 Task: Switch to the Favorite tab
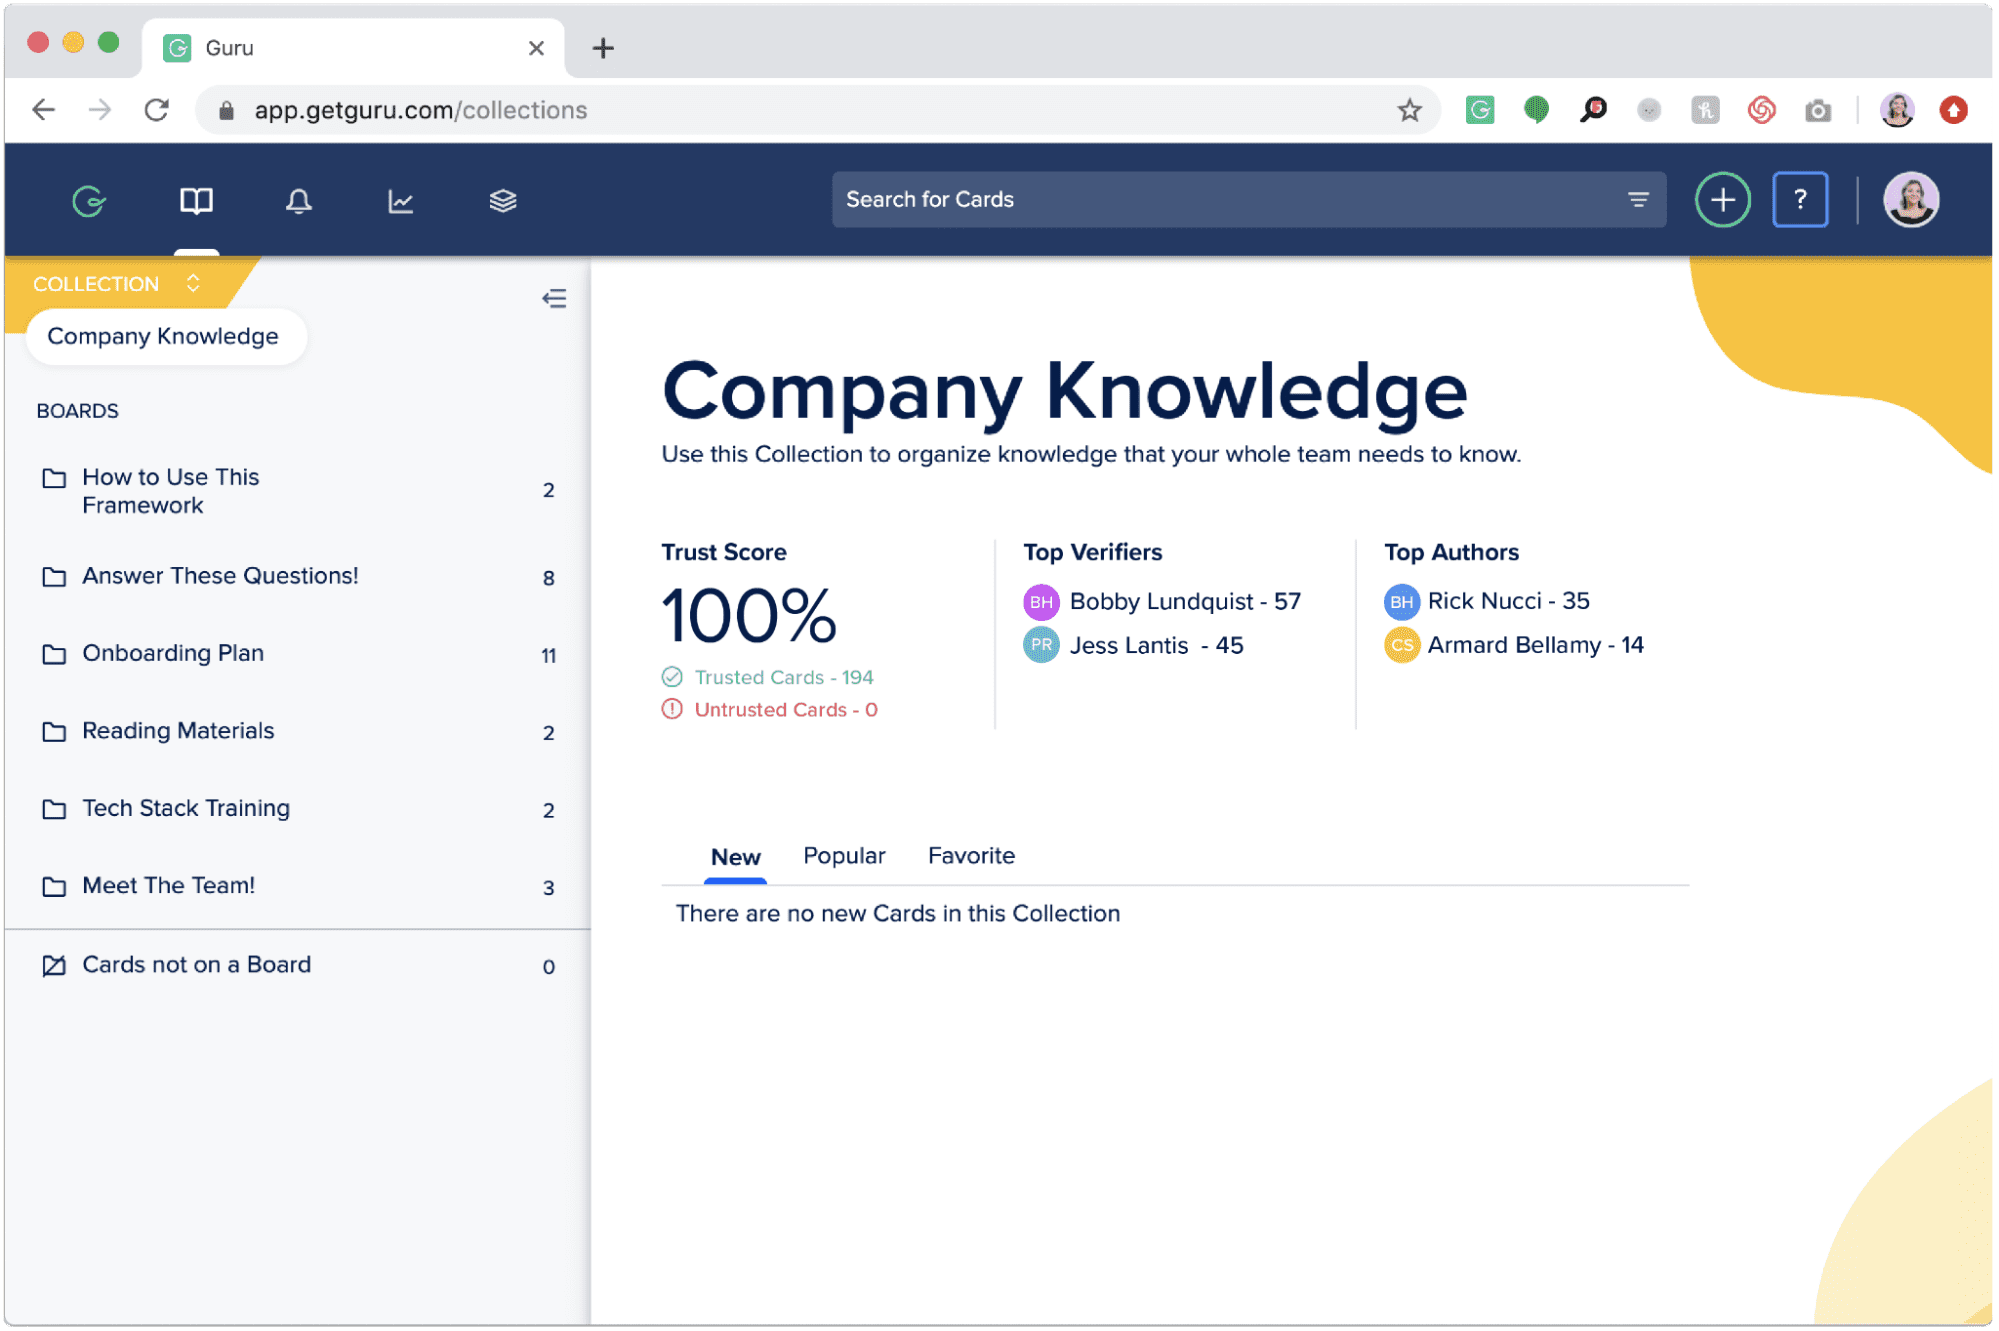[x=971, y=854]
